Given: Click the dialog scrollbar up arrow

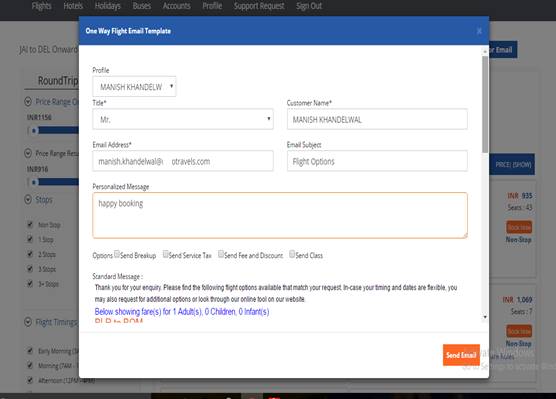Looking at the screenshot, I should pyautogui.click(x=485, y=52).
